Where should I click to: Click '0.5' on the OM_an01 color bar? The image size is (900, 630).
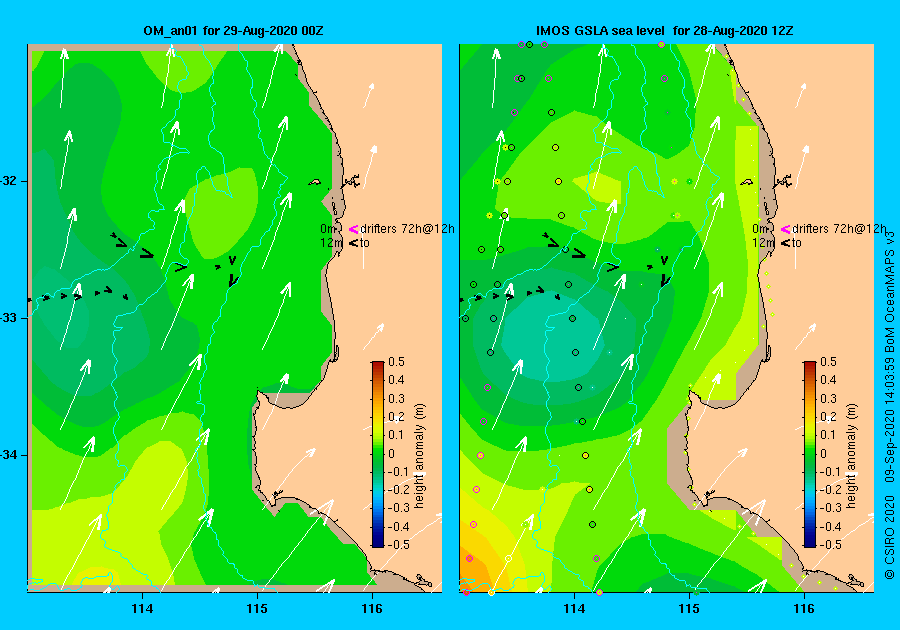396,362
